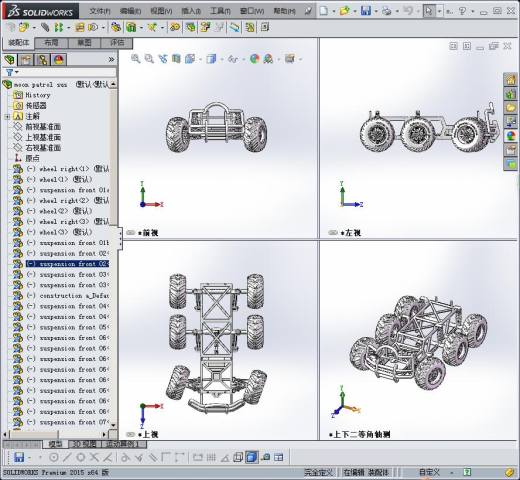The height and width of the screenshot is (480, 520).
Task: Select the filter funnel icon above tree
Action: click(9, 72)
